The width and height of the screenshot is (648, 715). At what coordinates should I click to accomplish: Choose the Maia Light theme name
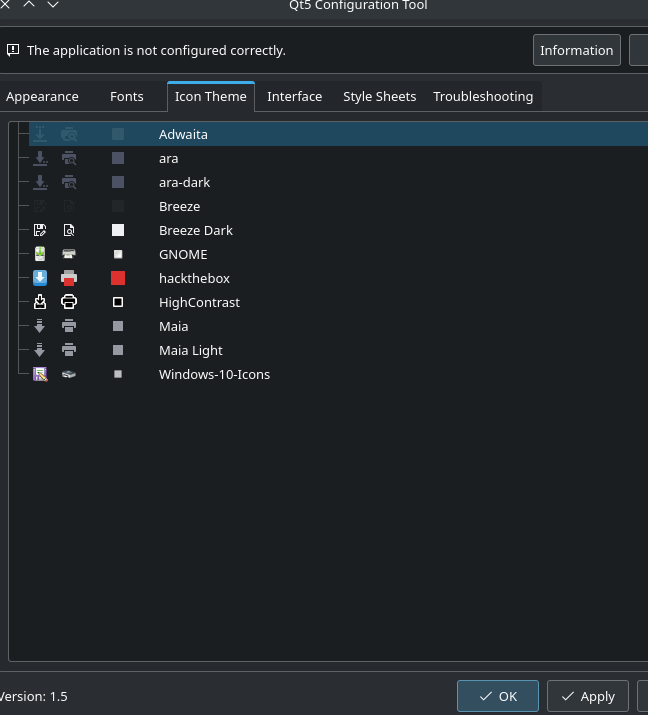coord(191,350)
